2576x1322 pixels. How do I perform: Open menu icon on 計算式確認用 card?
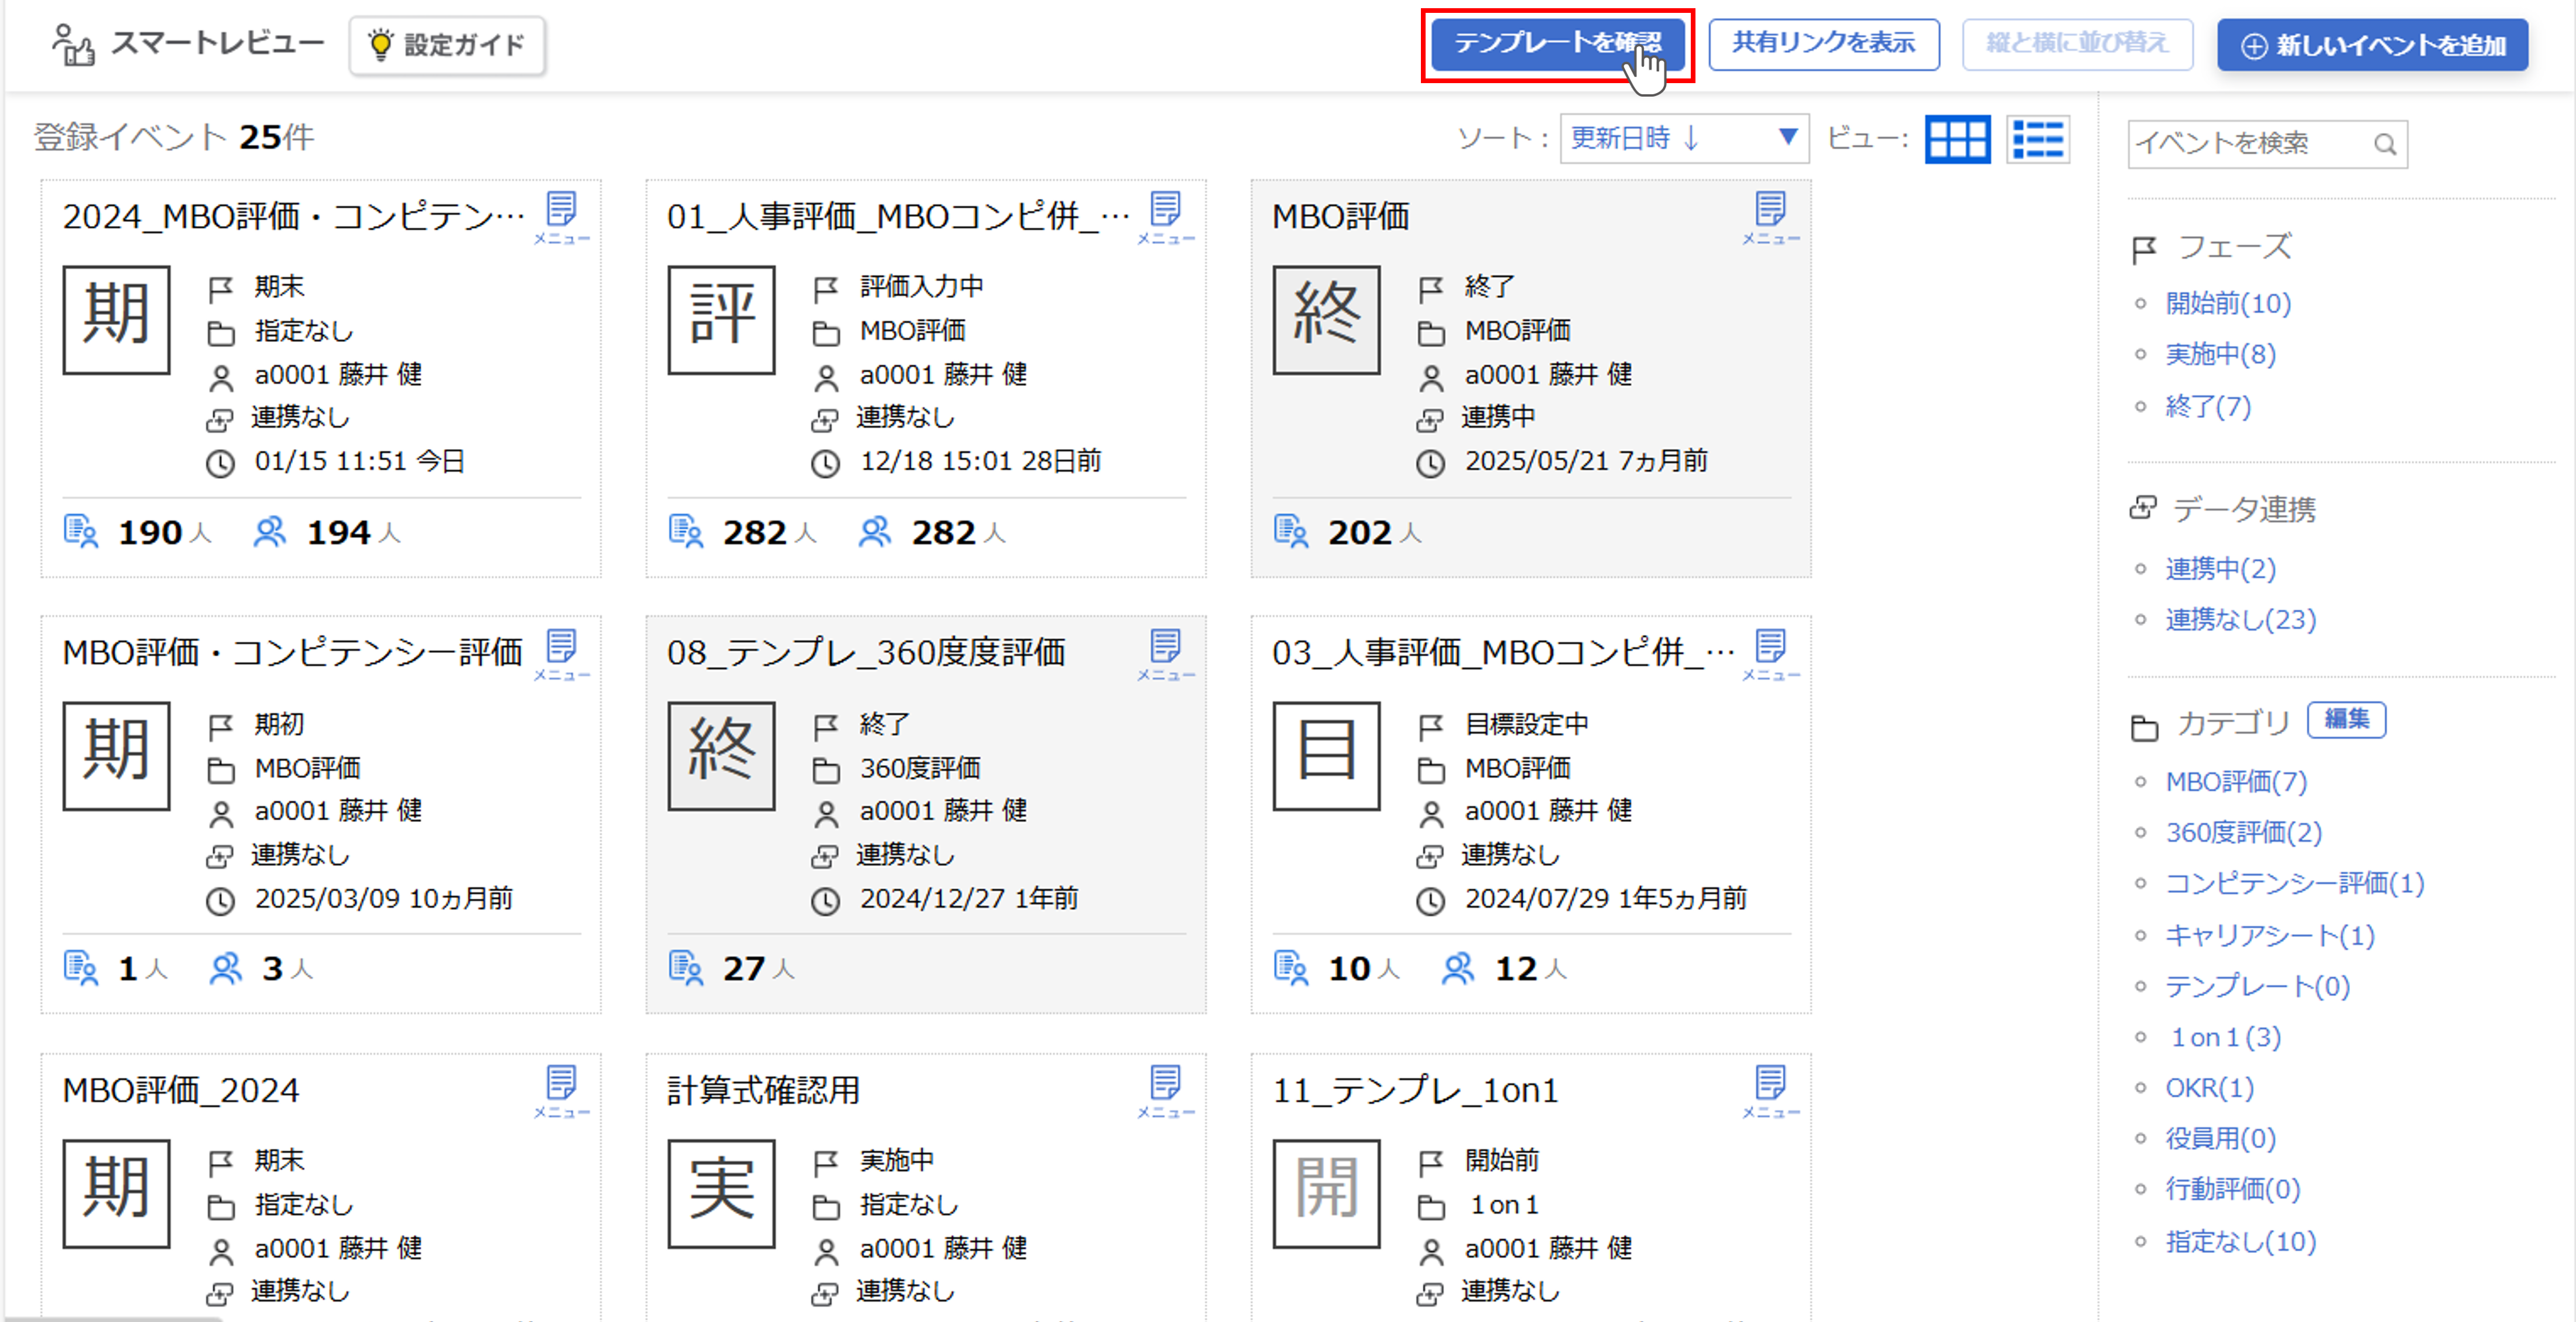[x=1165, y=1089]
